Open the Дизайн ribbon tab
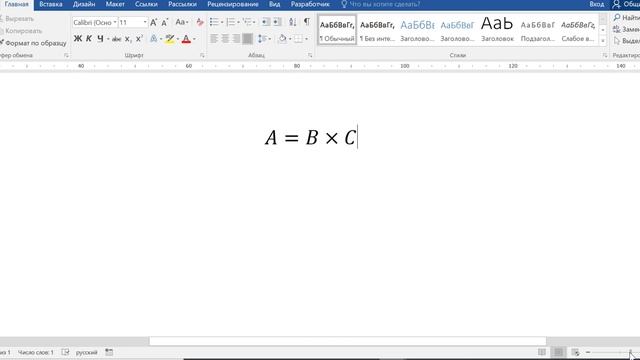Screen dimensions: 640x360 point(84,4)
